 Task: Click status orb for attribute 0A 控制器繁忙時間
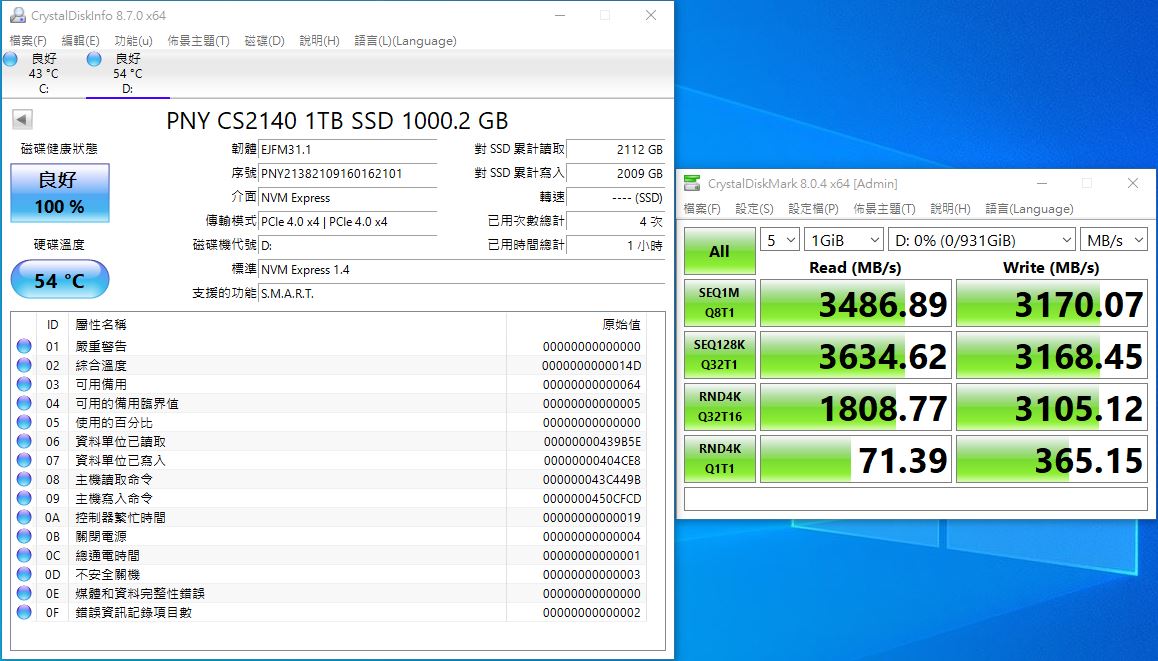point(24,517)
